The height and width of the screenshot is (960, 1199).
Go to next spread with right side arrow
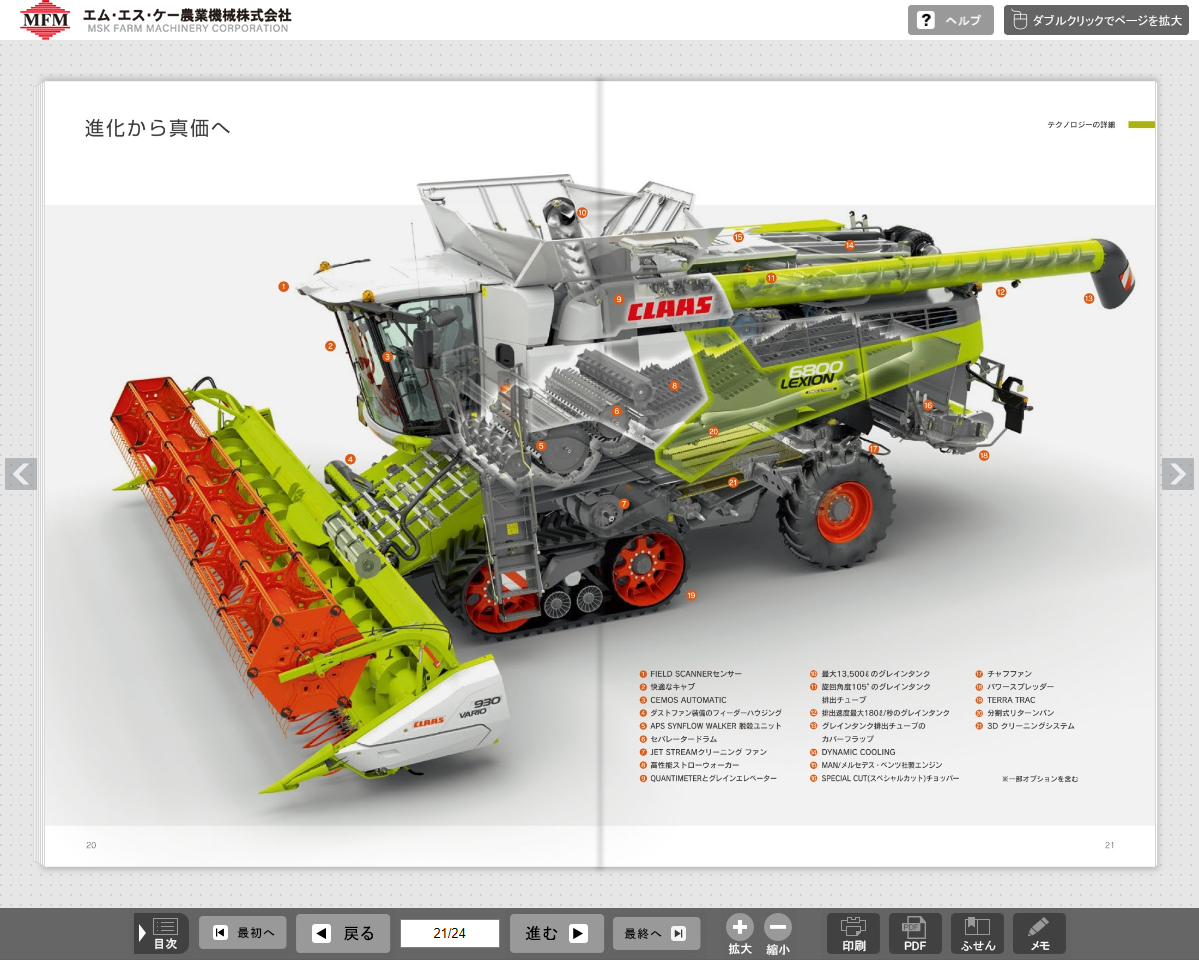[1178, 473]
